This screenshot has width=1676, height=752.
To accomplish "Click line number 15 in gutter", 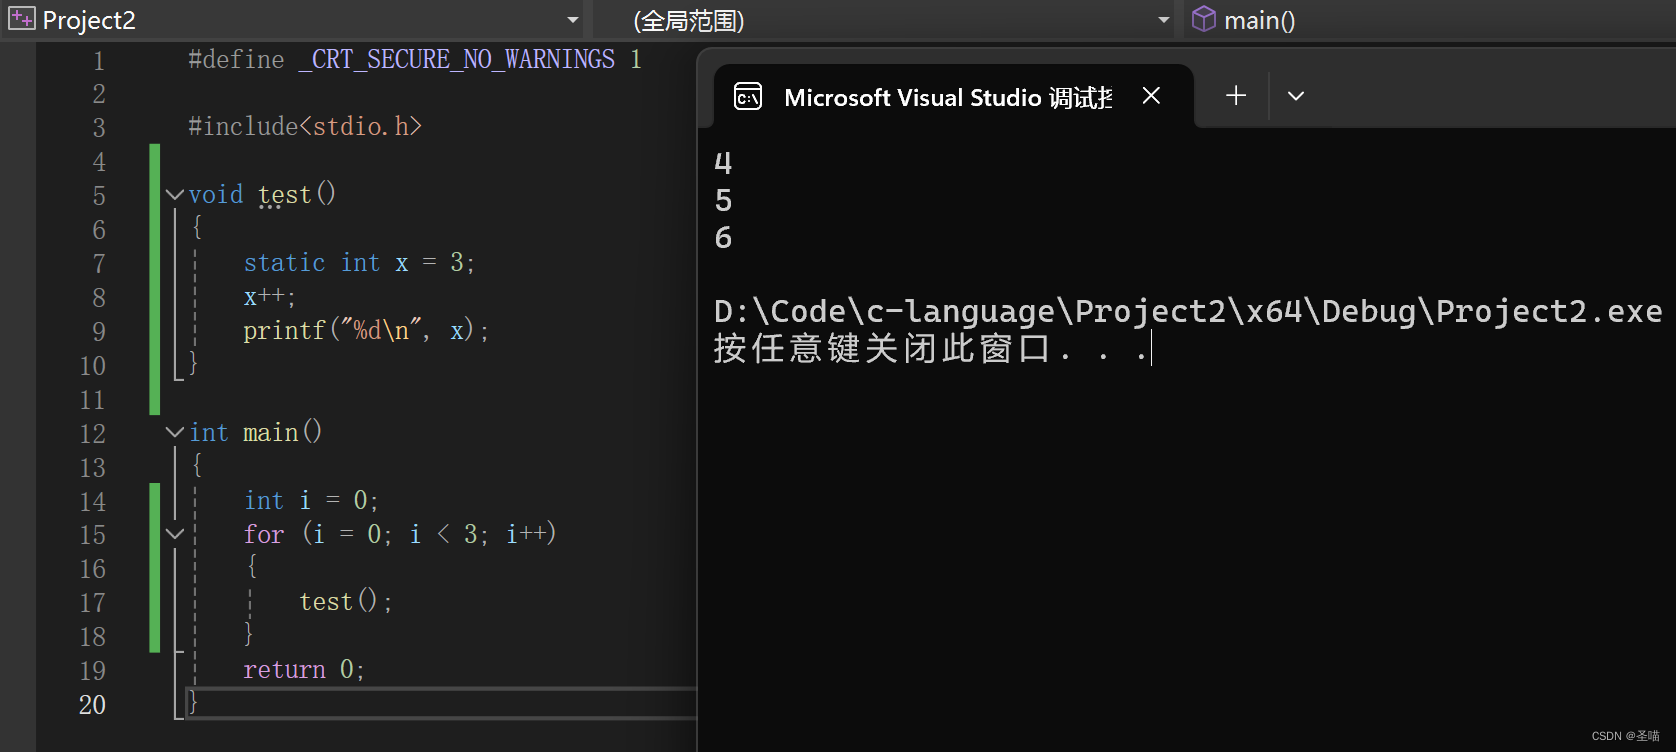I will pos(92,535).
